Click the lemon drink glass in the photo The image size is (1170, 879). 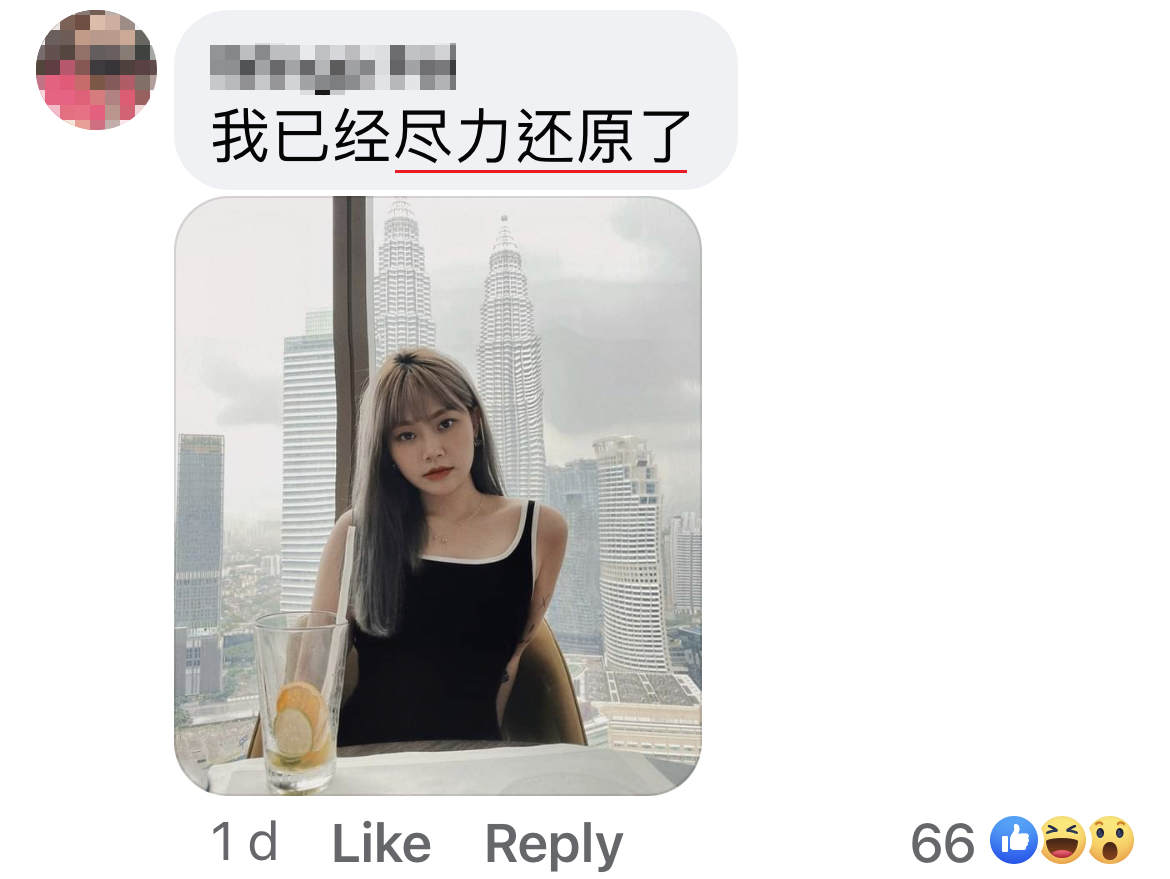pos(299,700)
